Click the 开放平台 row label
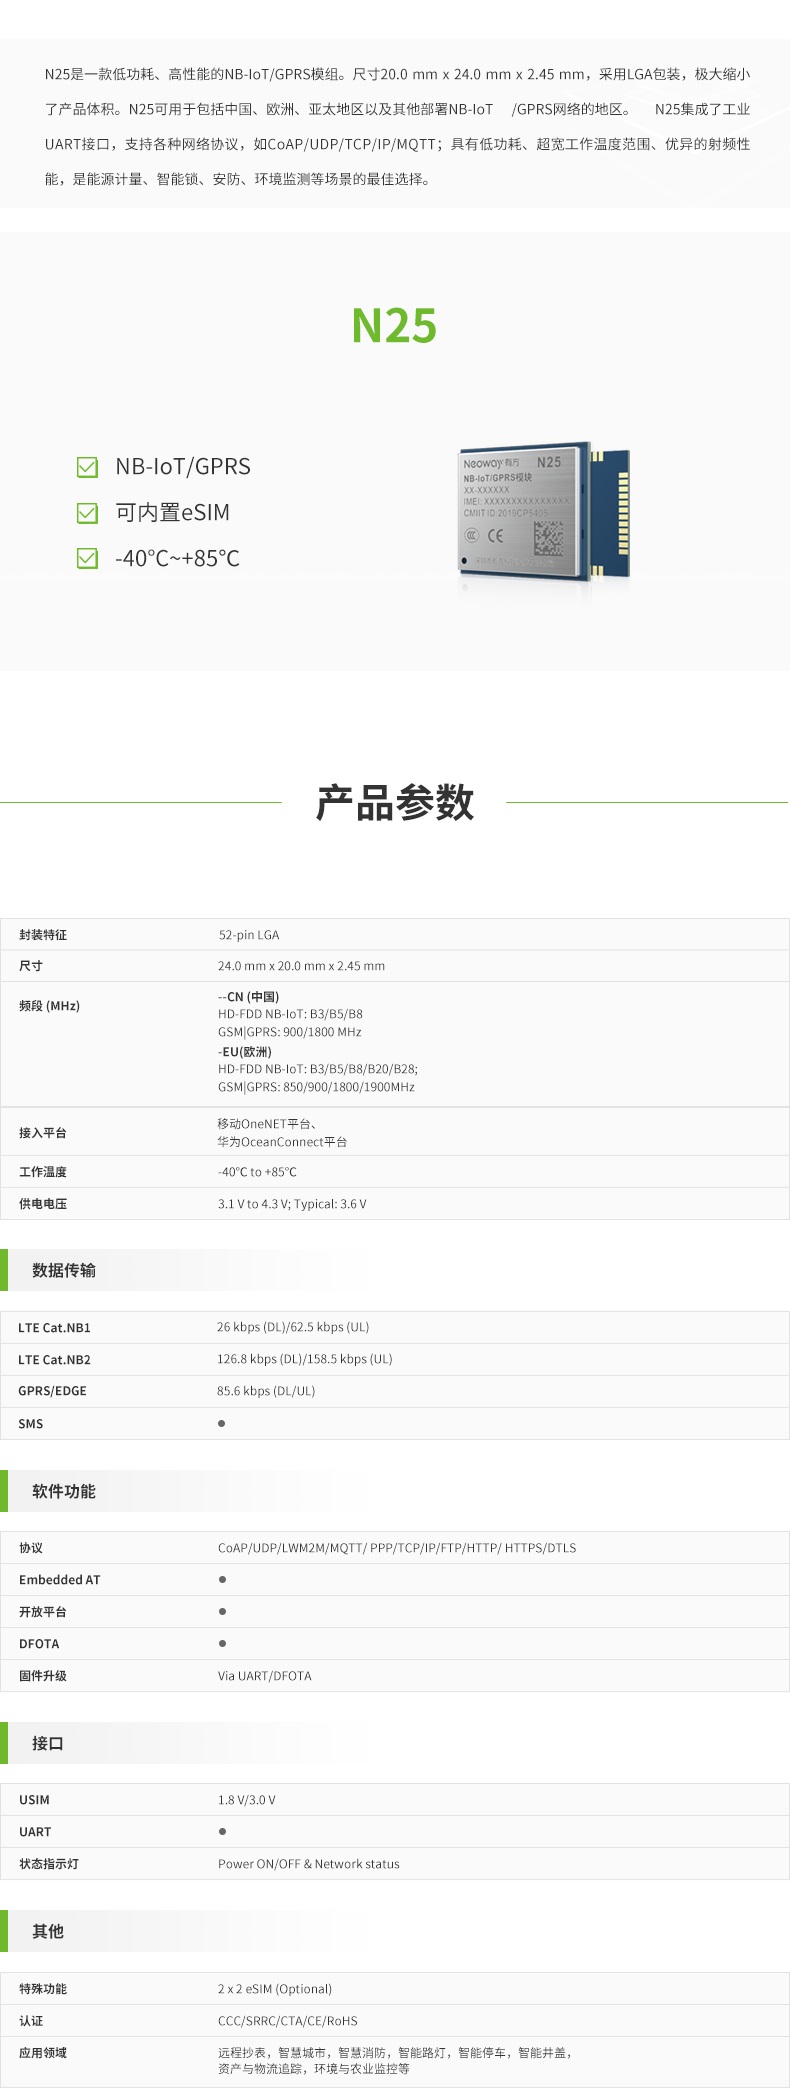790x2093 pixels. (x=43, y=1612)
